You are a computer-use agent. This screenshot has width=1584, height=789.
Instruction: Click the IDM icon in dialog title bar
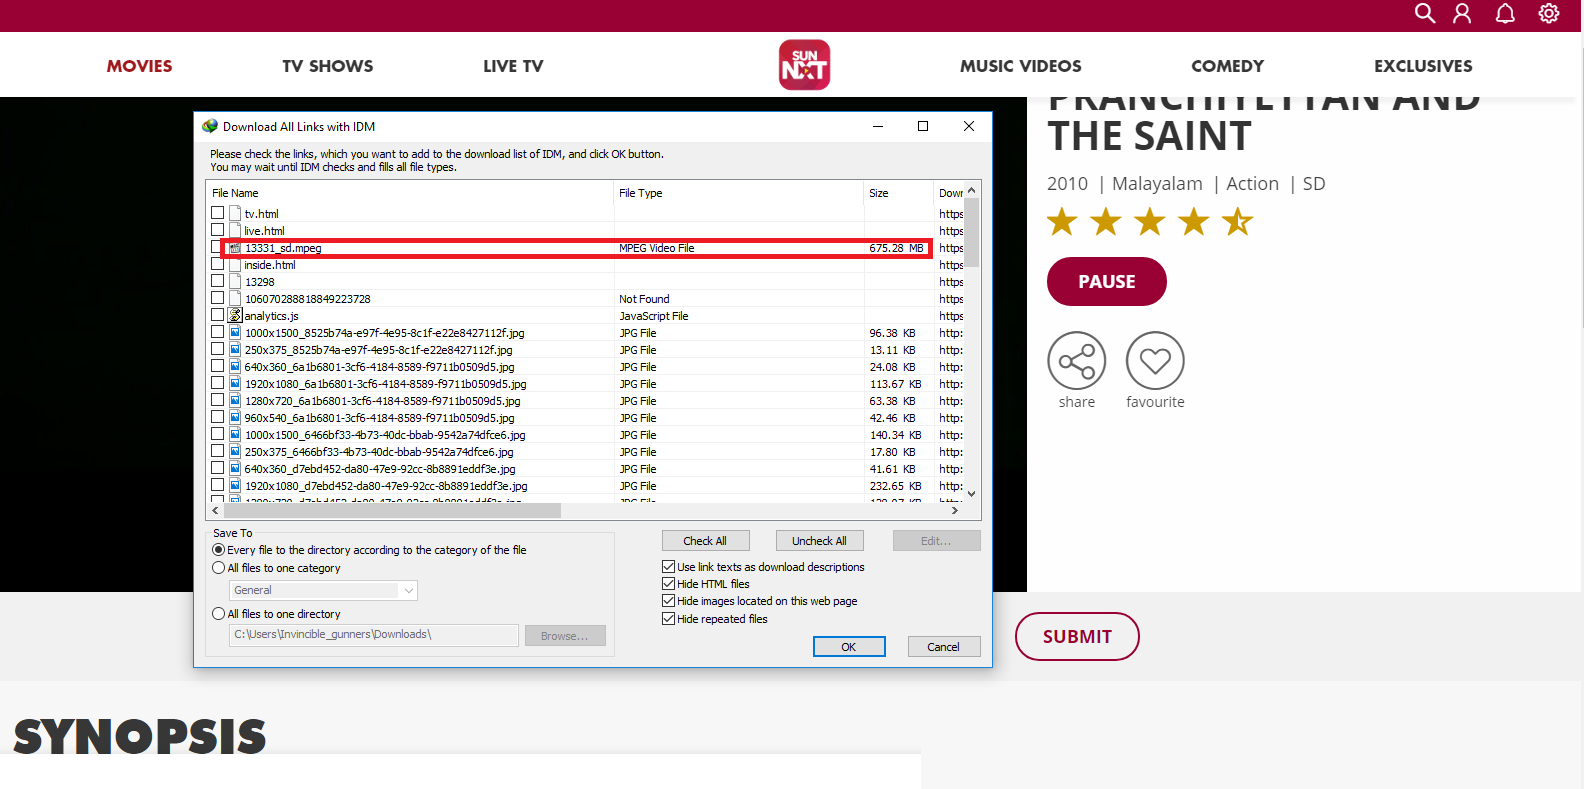click(210, 126)
